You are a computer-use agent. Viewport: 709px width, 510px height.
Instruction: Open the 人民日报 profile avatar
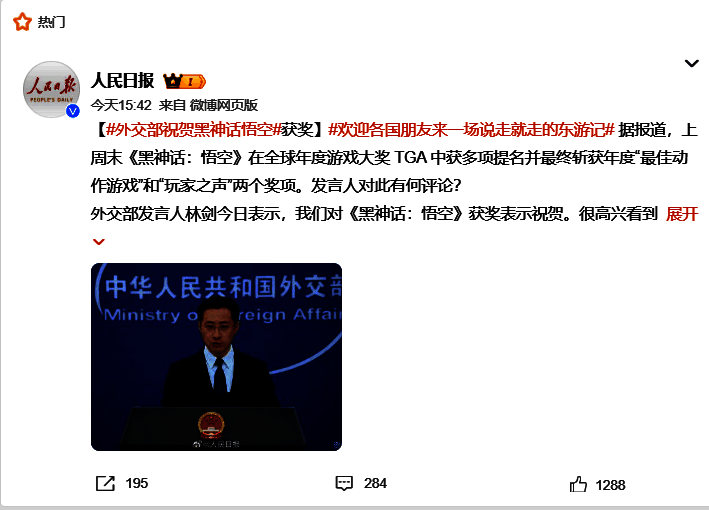(52, 90)
